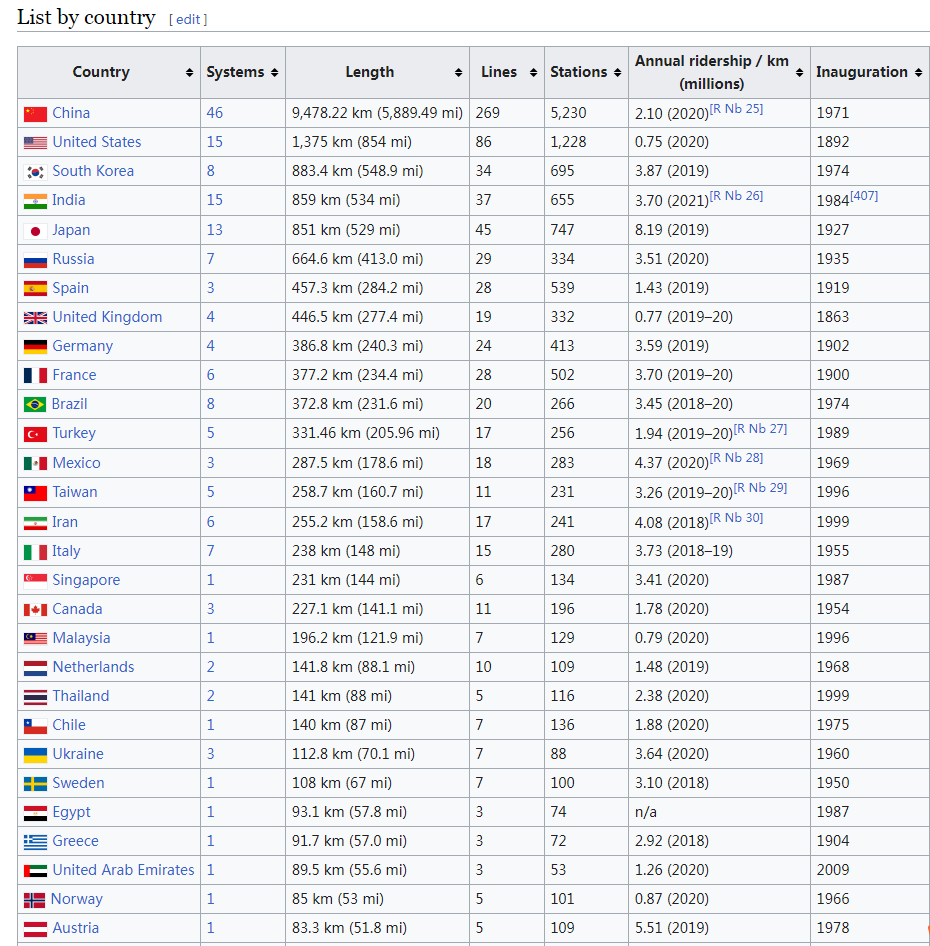Click the Ukraine flag icon

(35, 755)
